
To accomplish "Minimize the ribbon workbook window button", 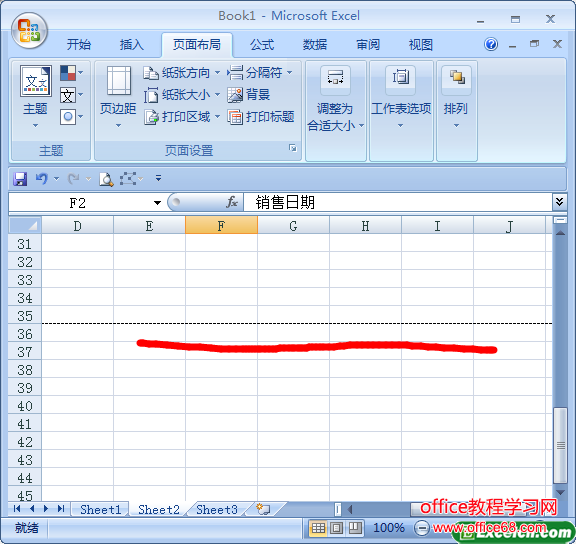I will pyautogui.click(x=512, y=46).
